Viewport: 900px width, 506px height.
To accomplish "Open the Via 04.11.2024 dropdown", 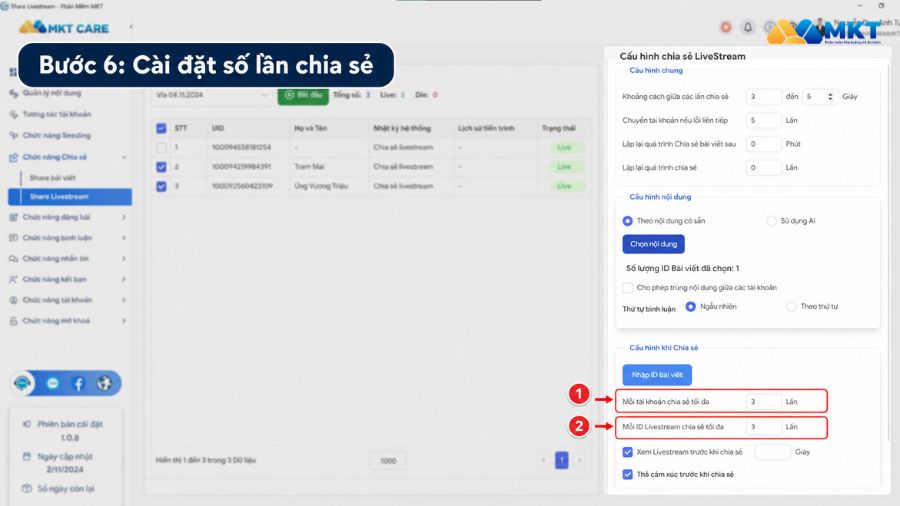I will (212, 95).
